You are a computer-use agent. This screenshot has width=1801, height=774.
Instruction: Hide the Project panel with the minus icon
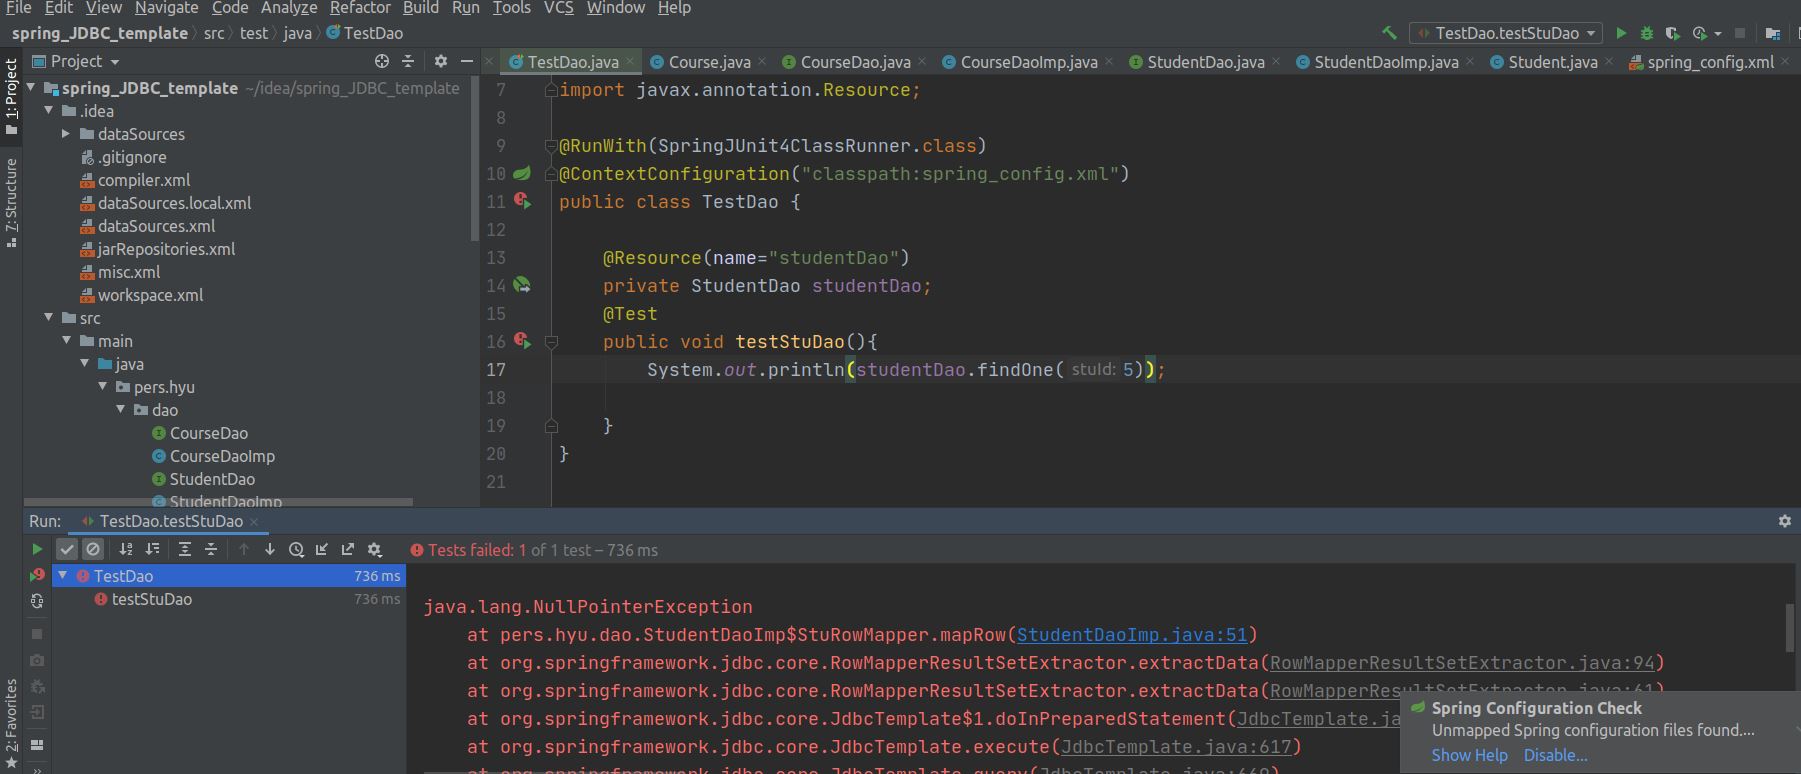pos(467,61)
